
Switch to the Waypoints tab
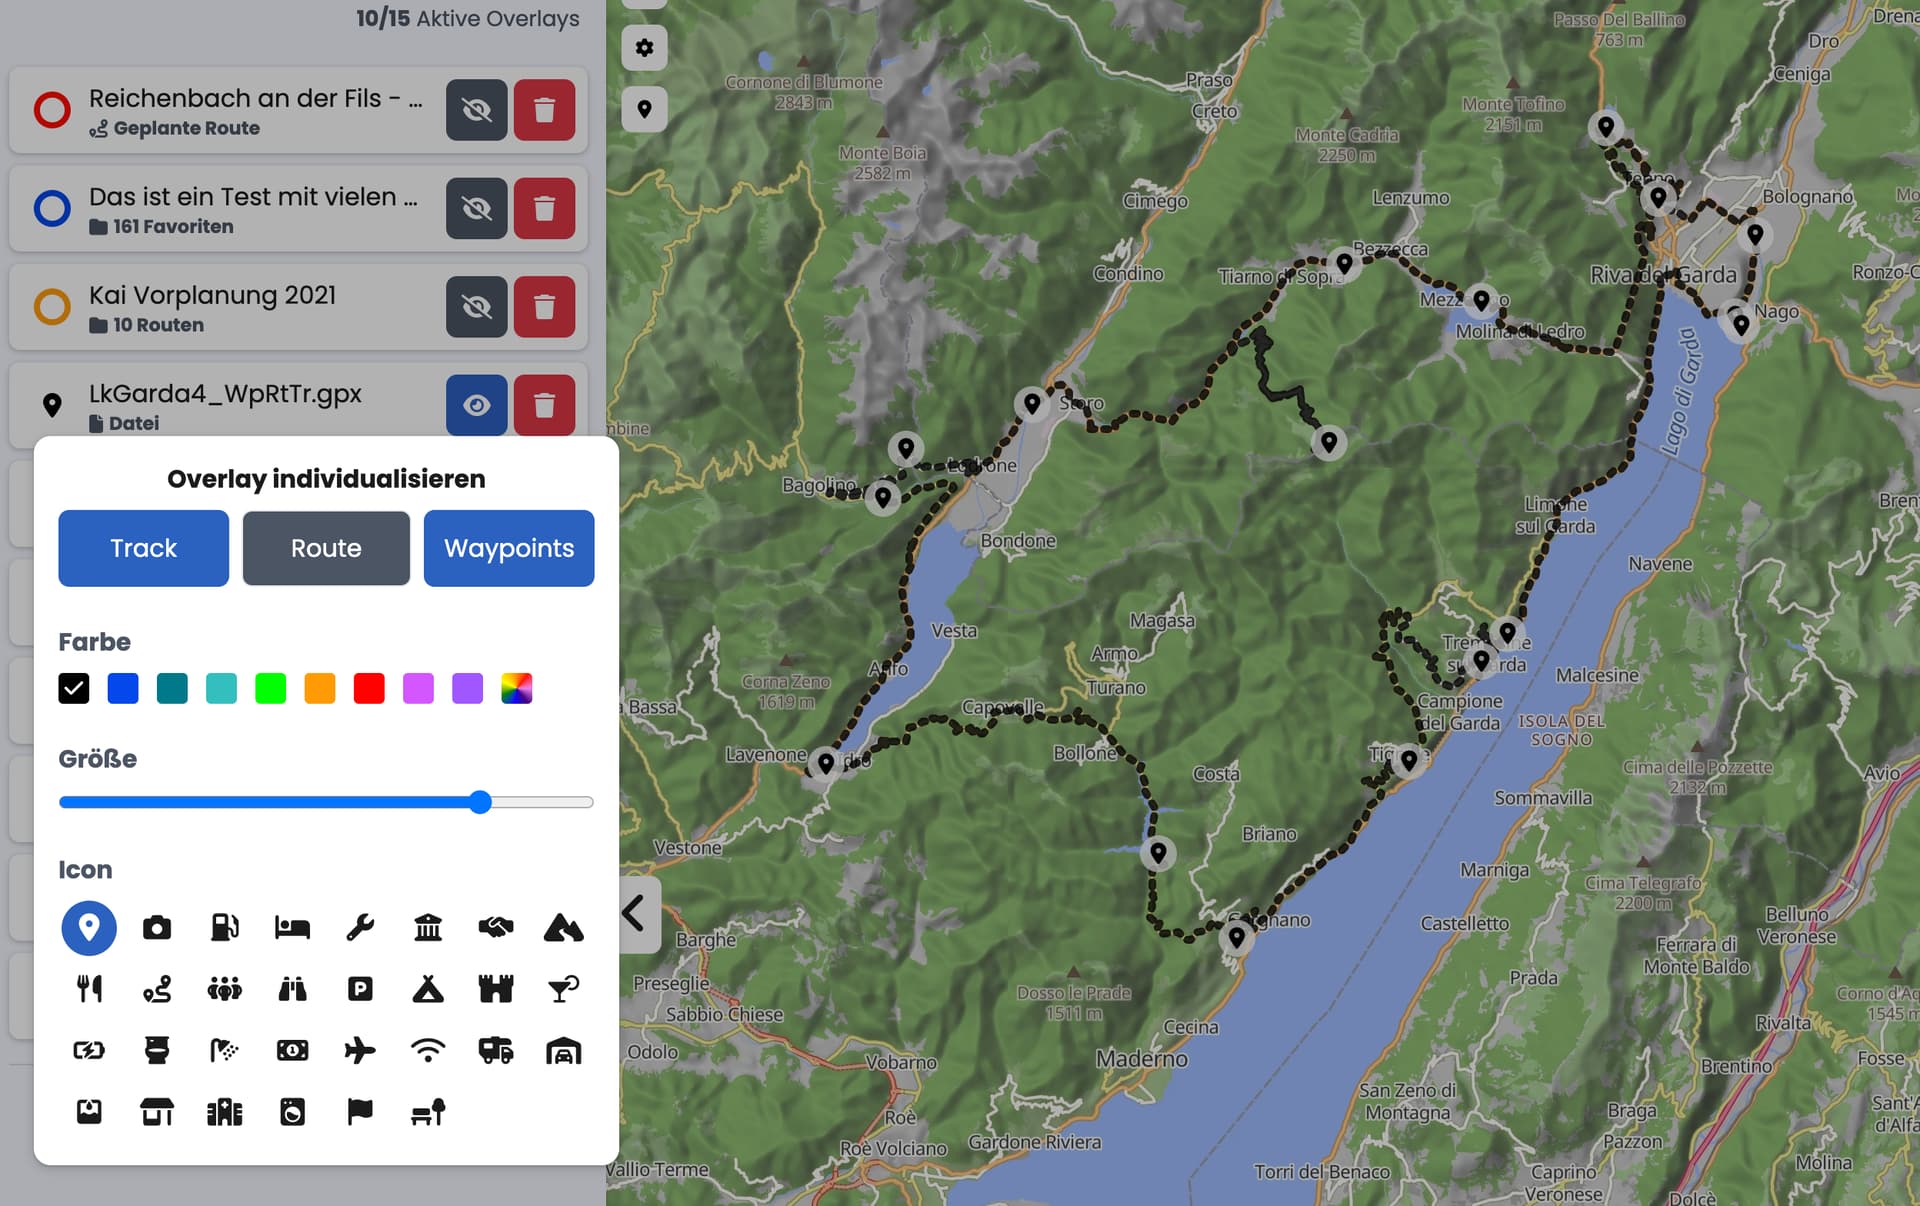coord(509,548)
